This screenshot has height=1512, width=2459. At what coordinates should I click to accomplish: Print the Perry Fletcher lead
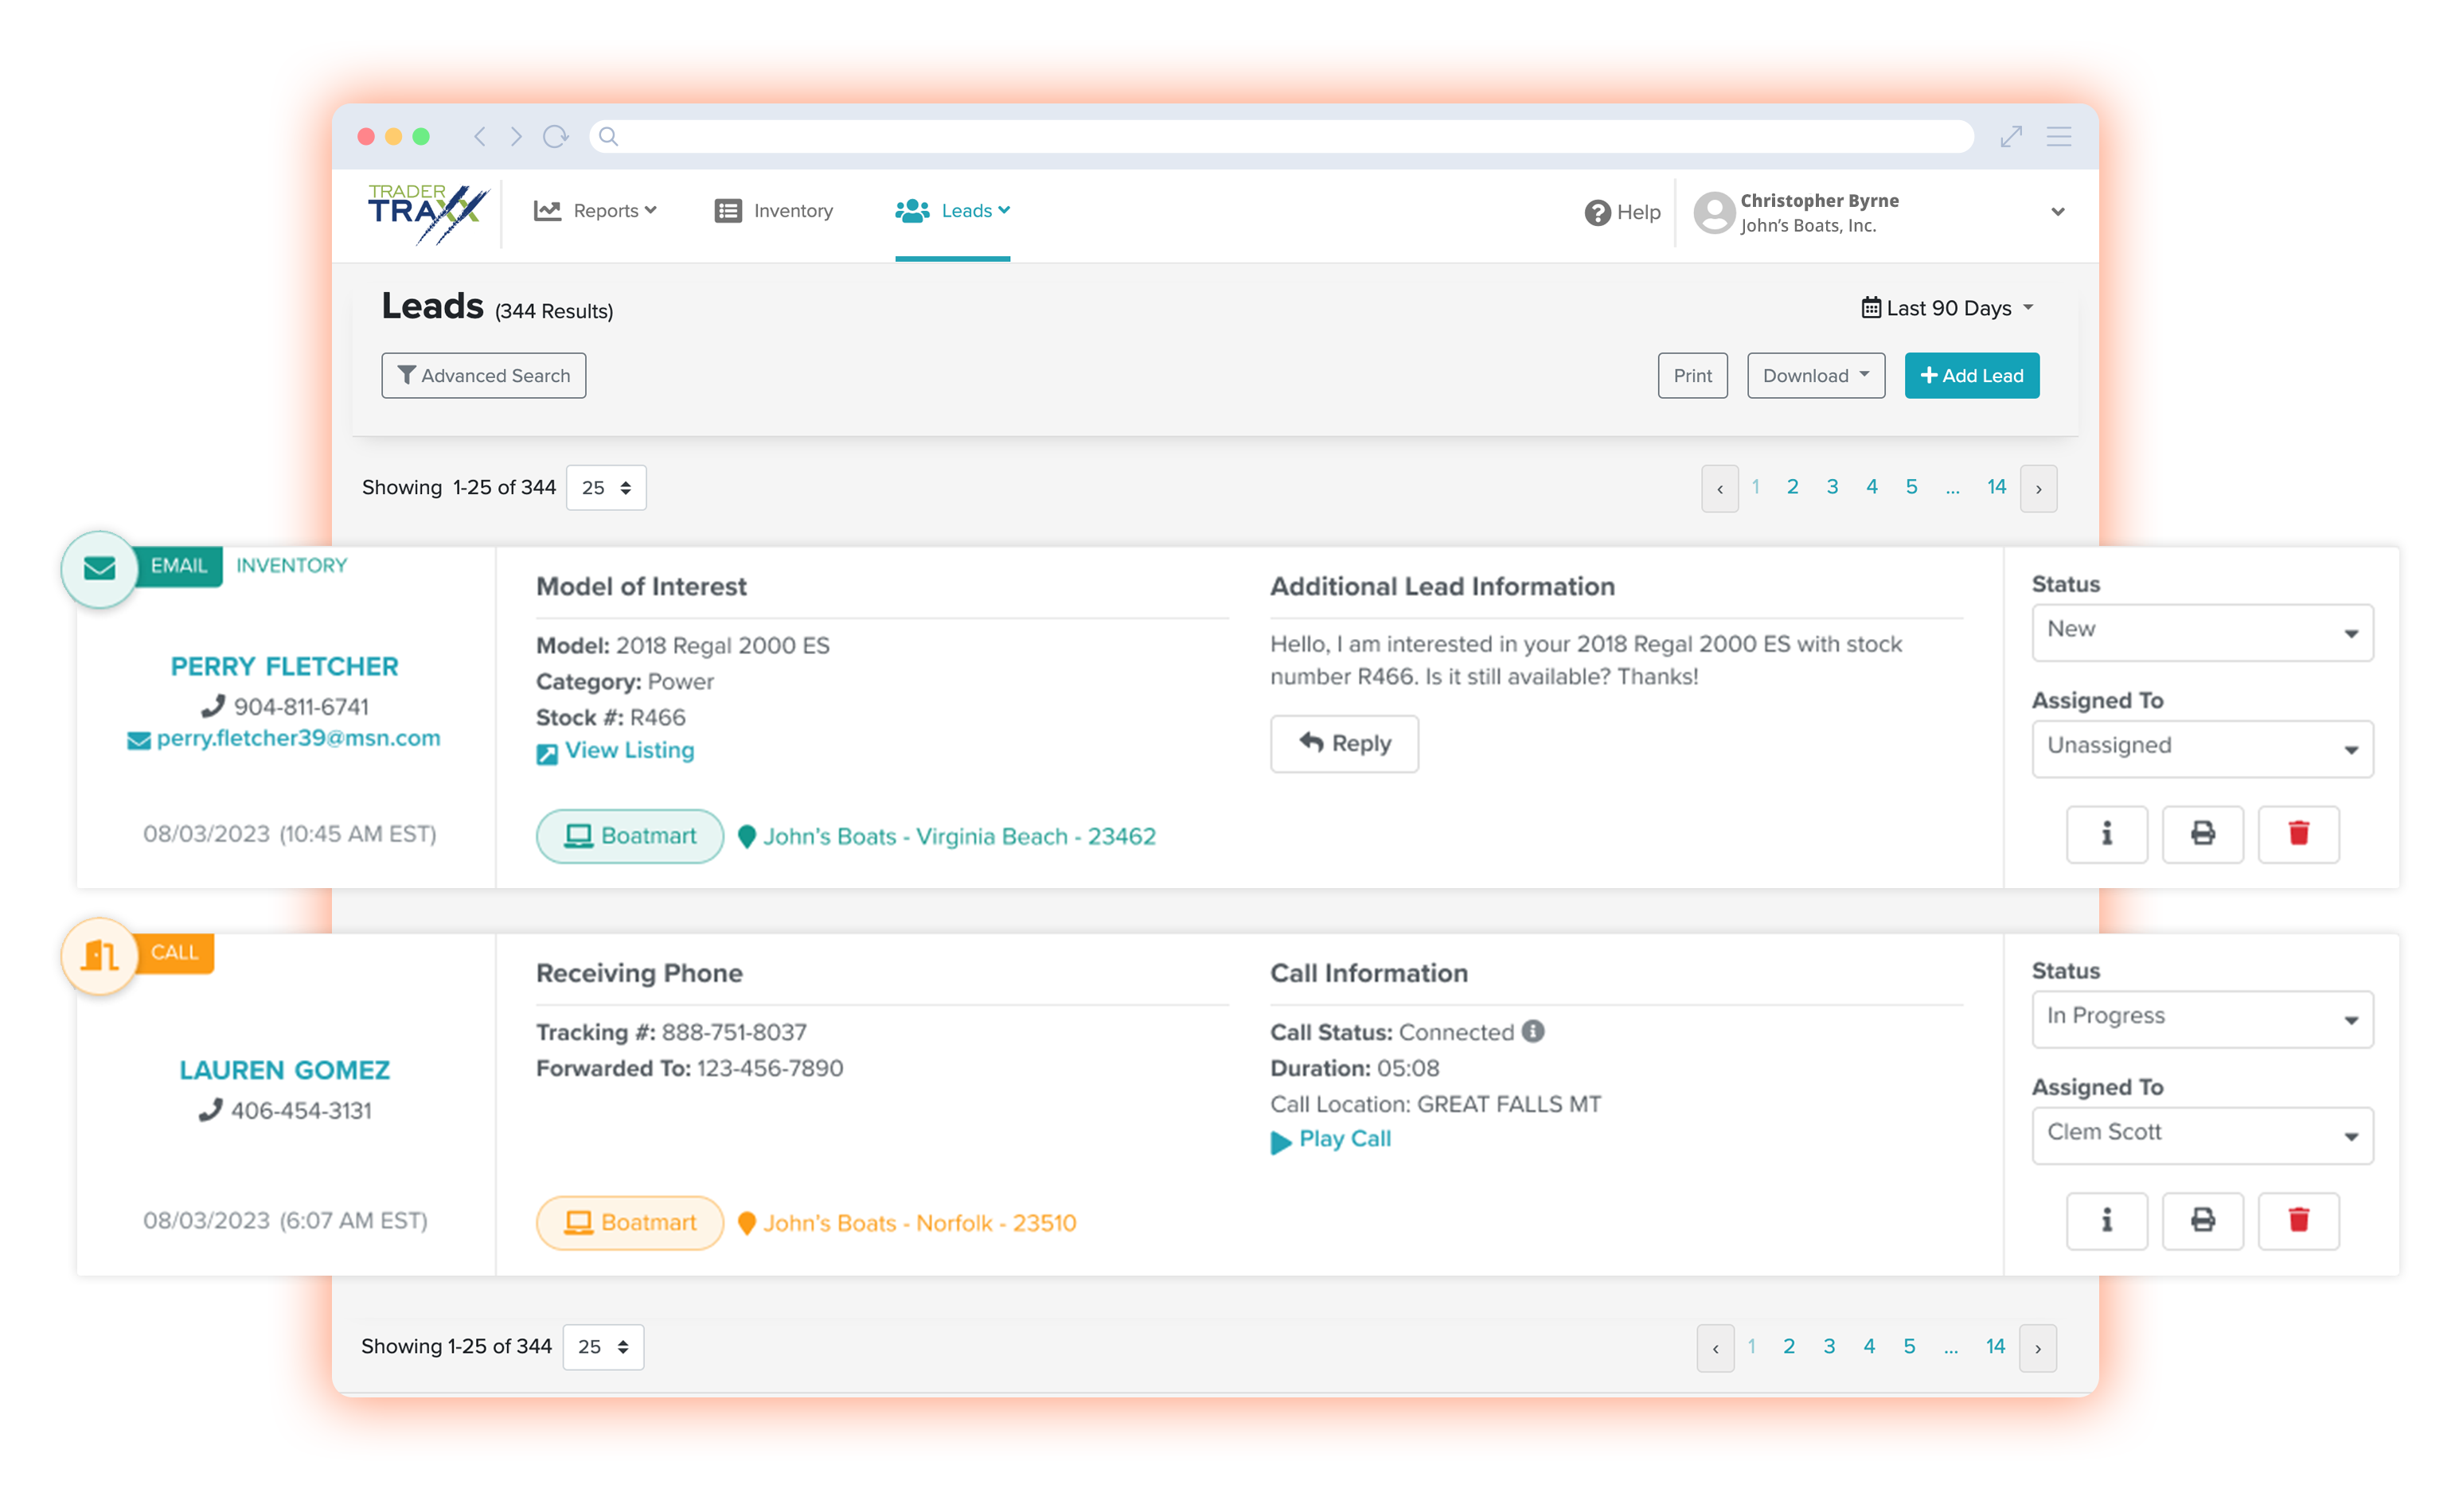tap(2202, 833)
